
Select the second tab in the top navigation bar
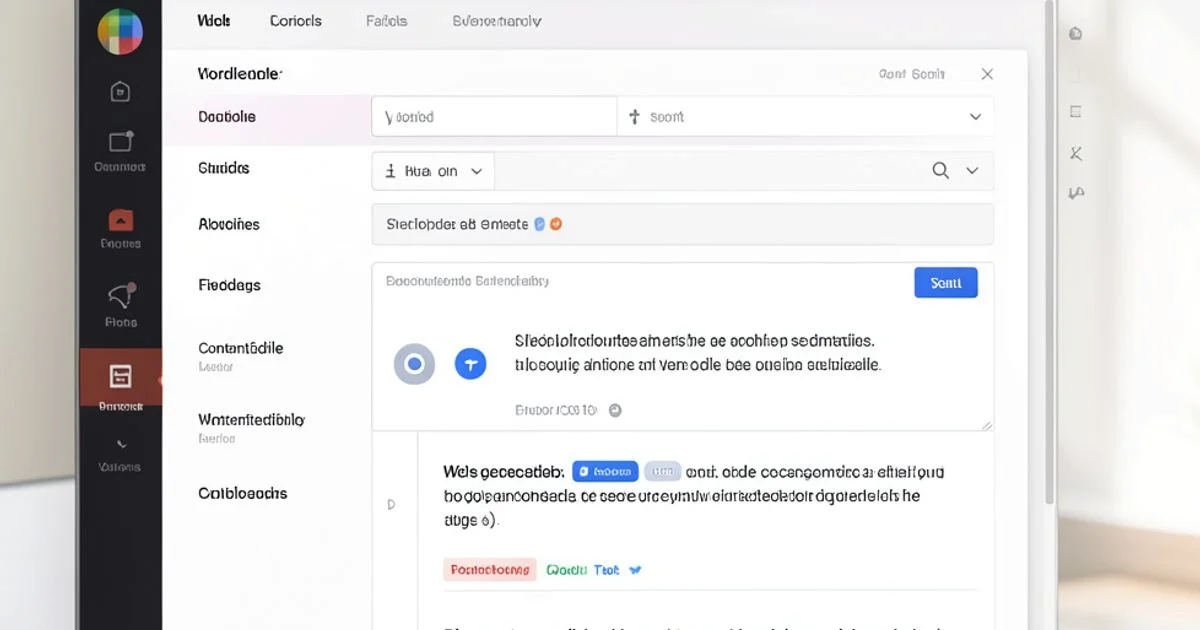(x=295, y=20)
